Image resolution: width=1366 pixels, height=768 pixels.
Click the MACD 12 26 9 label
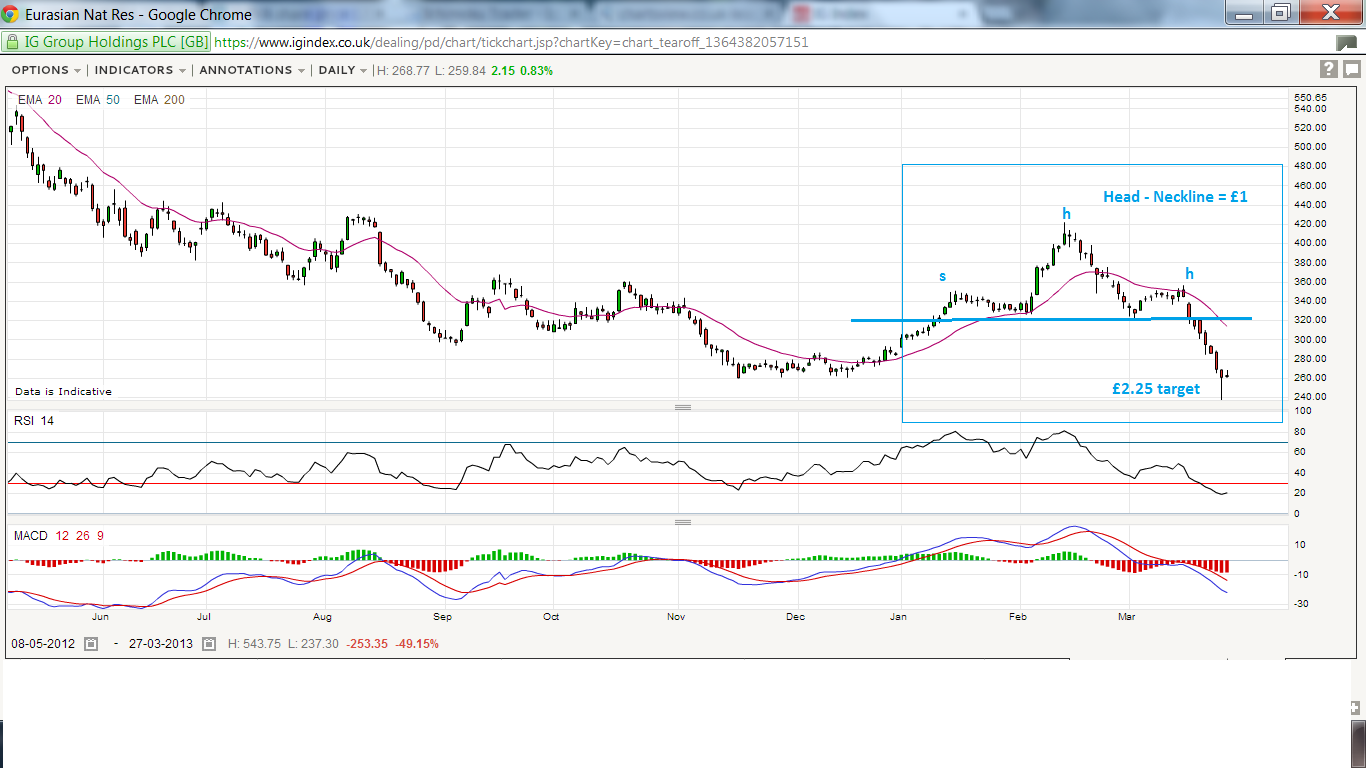tap(59, 536)
